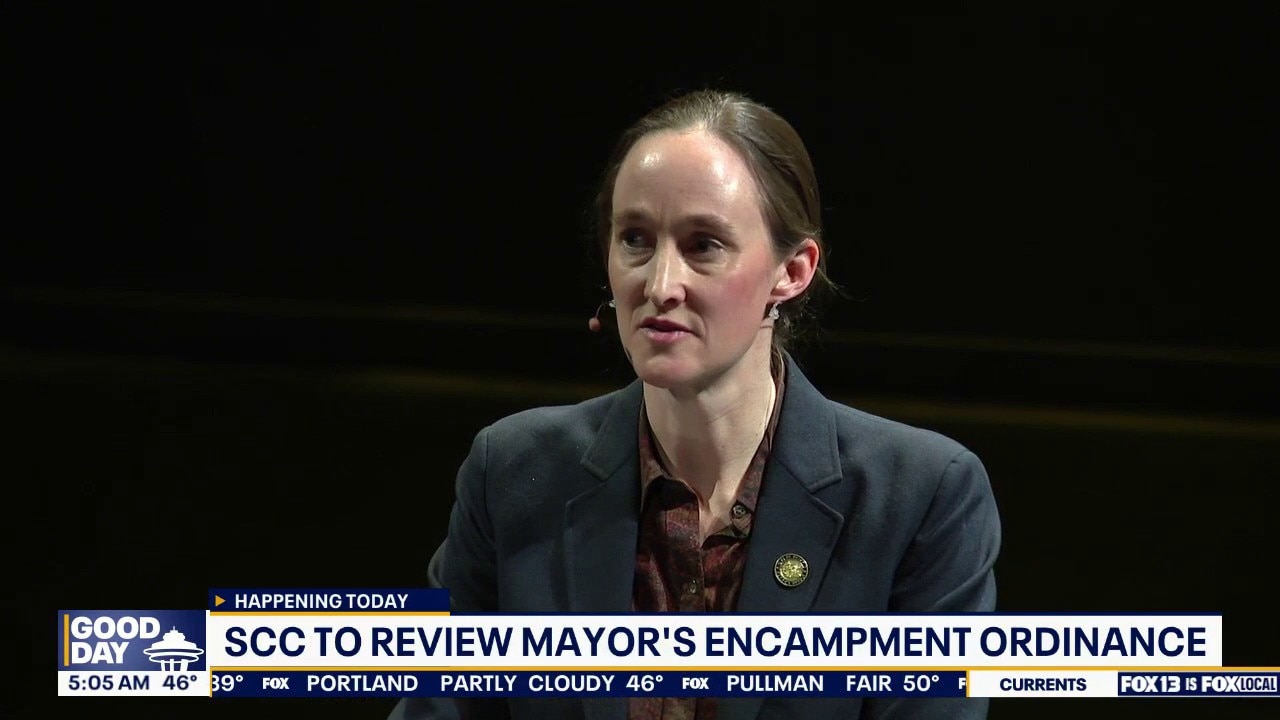Viewport: 1280px width, 720px height.
Task: Click the 5:05 AM clock display
Action: 108,684
